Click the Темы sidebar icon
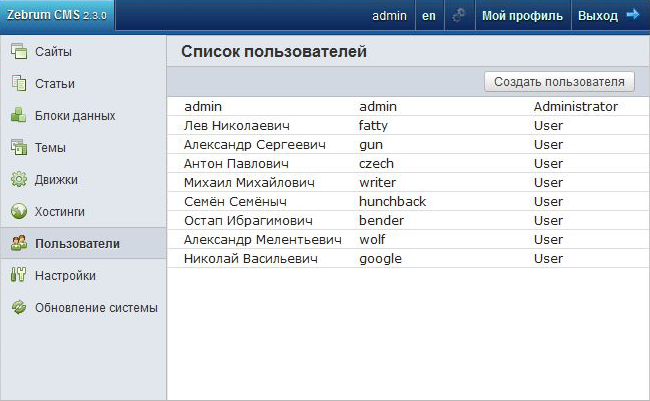This screenshot has width=650, height=401. pos(19,147)
